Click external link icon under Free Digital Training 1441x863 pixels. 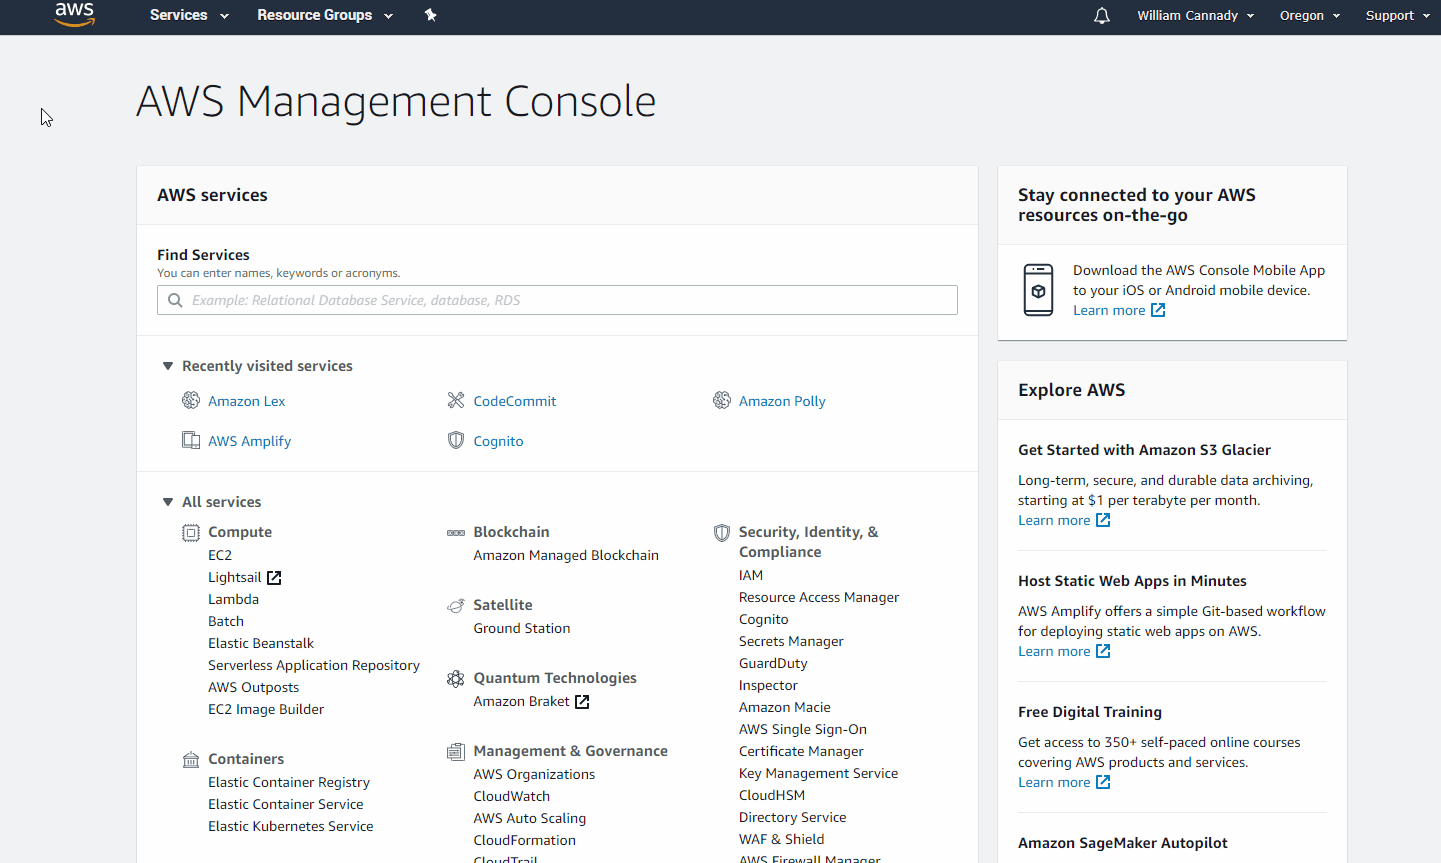pos(1103,783)
